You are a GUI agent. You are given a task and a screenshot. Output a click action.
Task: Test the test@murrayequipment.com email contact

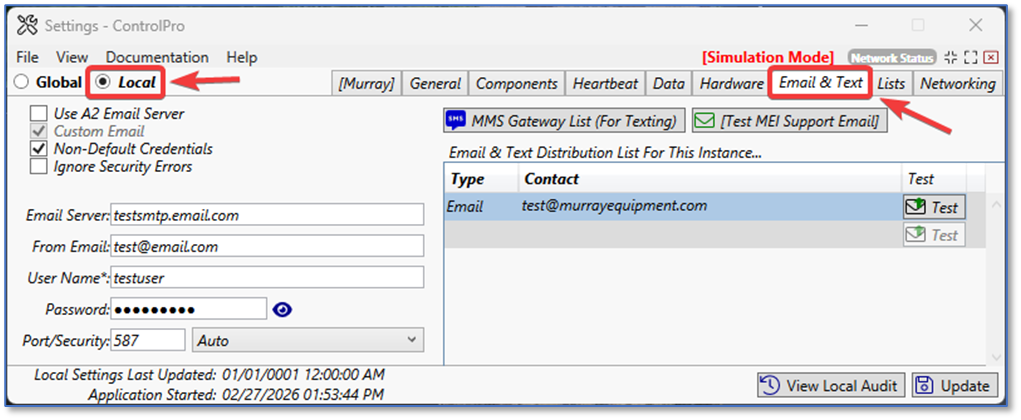(x=933, y=208)
